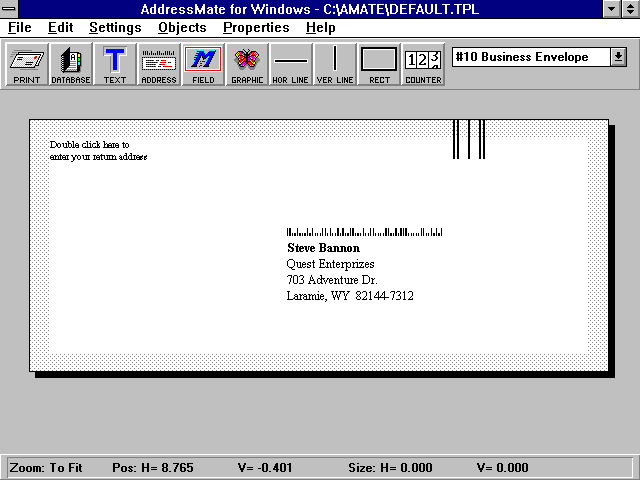Select the Steve Bannon address block
640x480 pixels.
click(350, 271)
